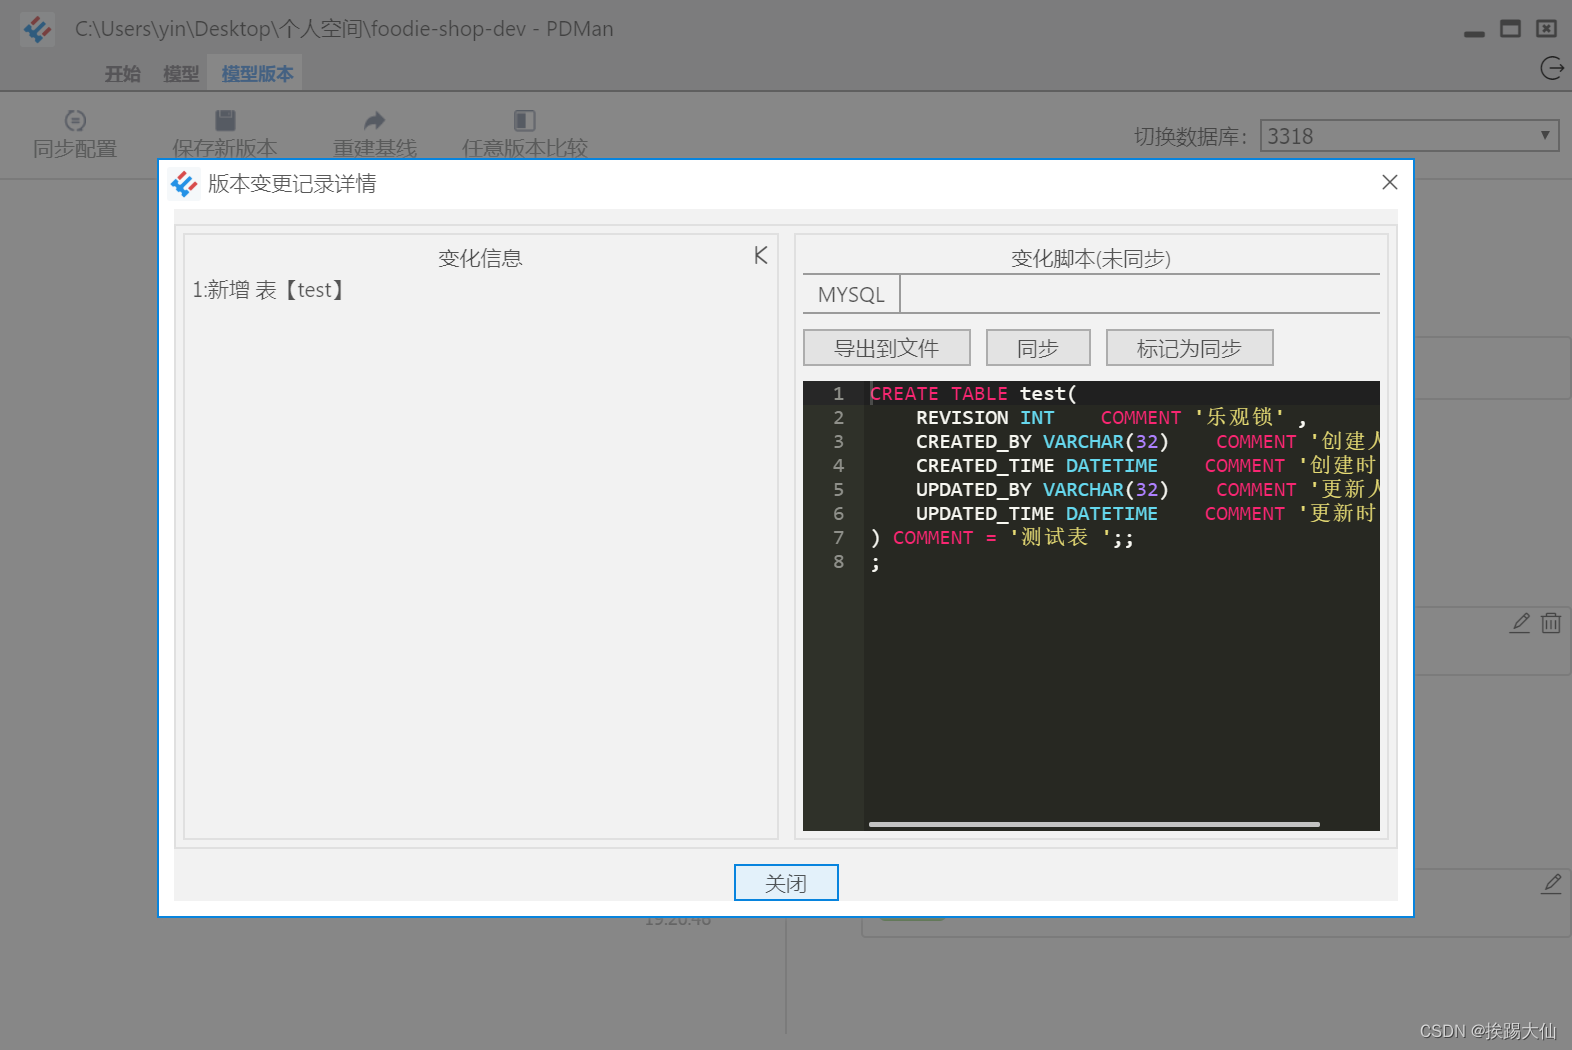Click the 任意版本比较 toolbar label
Screen dimensions: 1572x1050
525,148
